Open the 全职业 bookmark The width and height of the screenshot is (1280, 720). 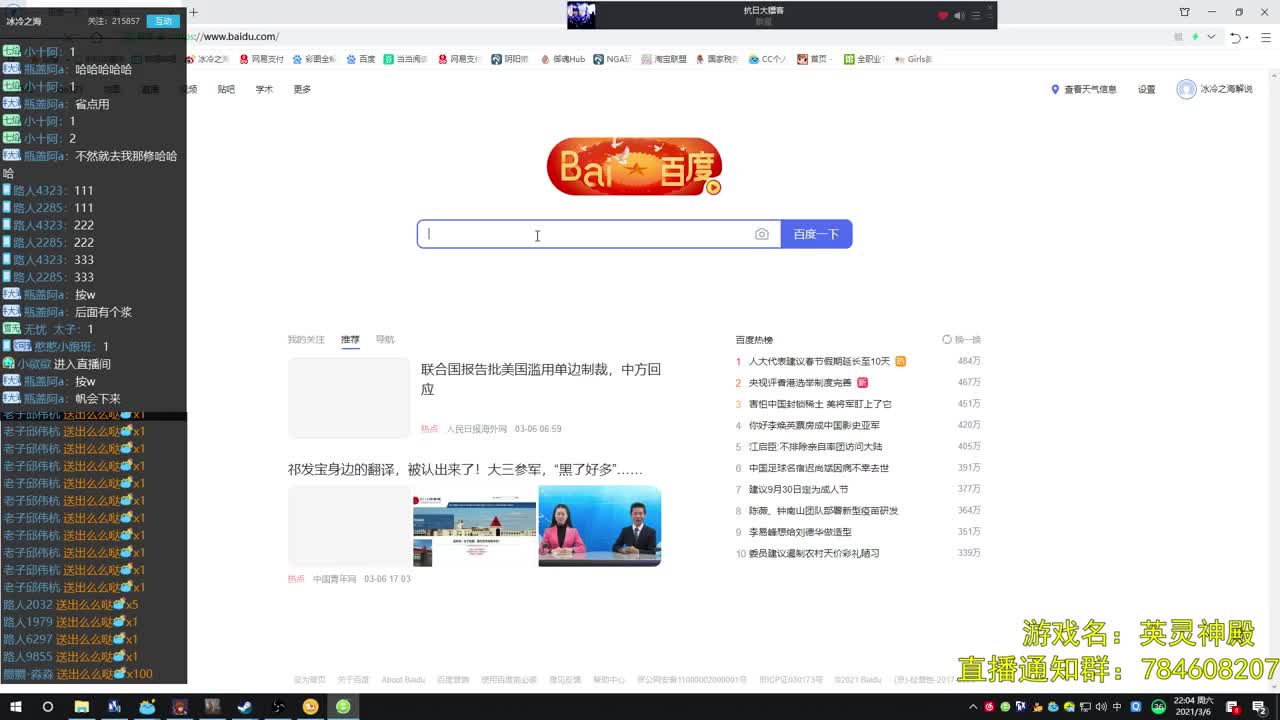(864, 59)
